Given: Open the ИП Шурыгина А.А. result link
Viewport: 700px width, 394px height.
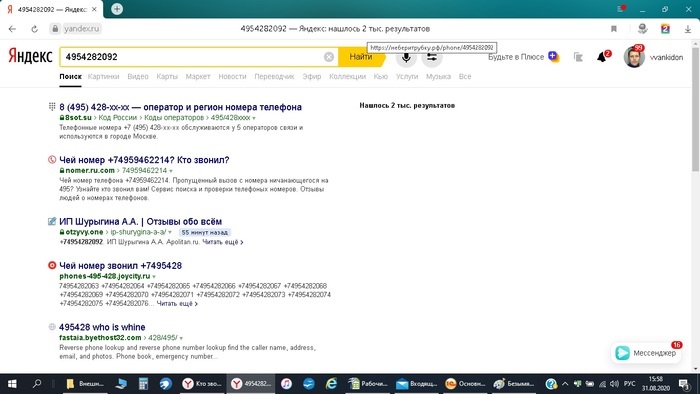Looking at the screenshot, I should (140, 222).
